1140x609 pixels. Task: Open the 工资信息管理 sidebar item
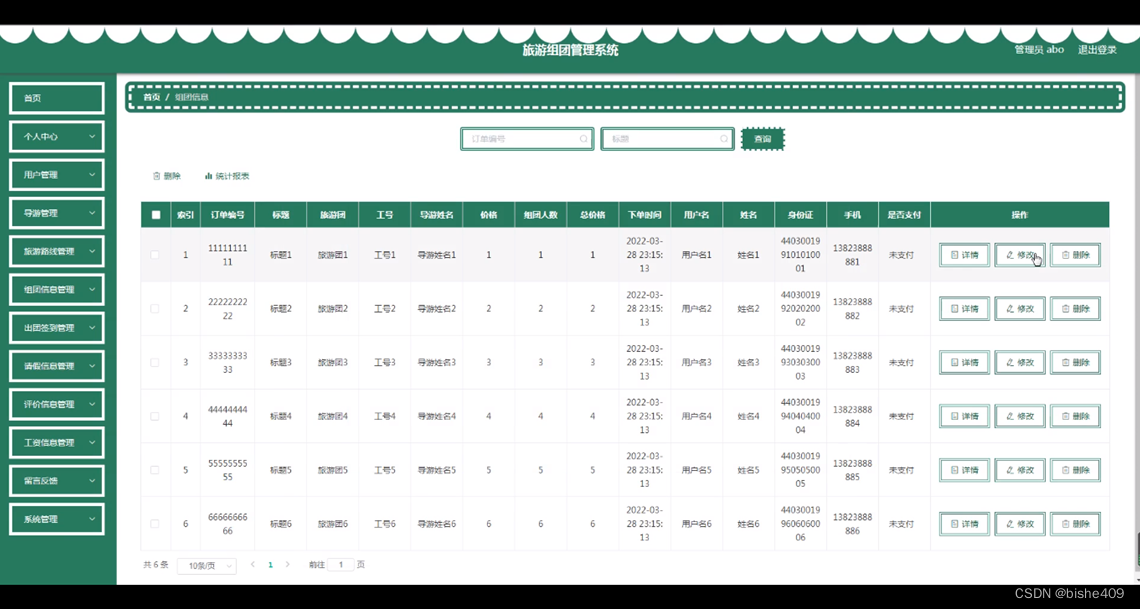coord(57,443)
